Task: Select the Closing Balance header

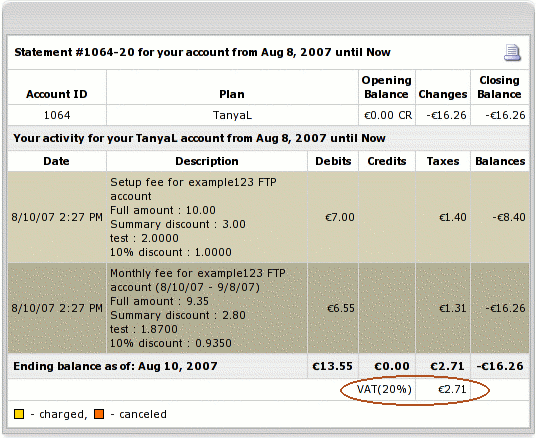Action: (x=499, y=87)
